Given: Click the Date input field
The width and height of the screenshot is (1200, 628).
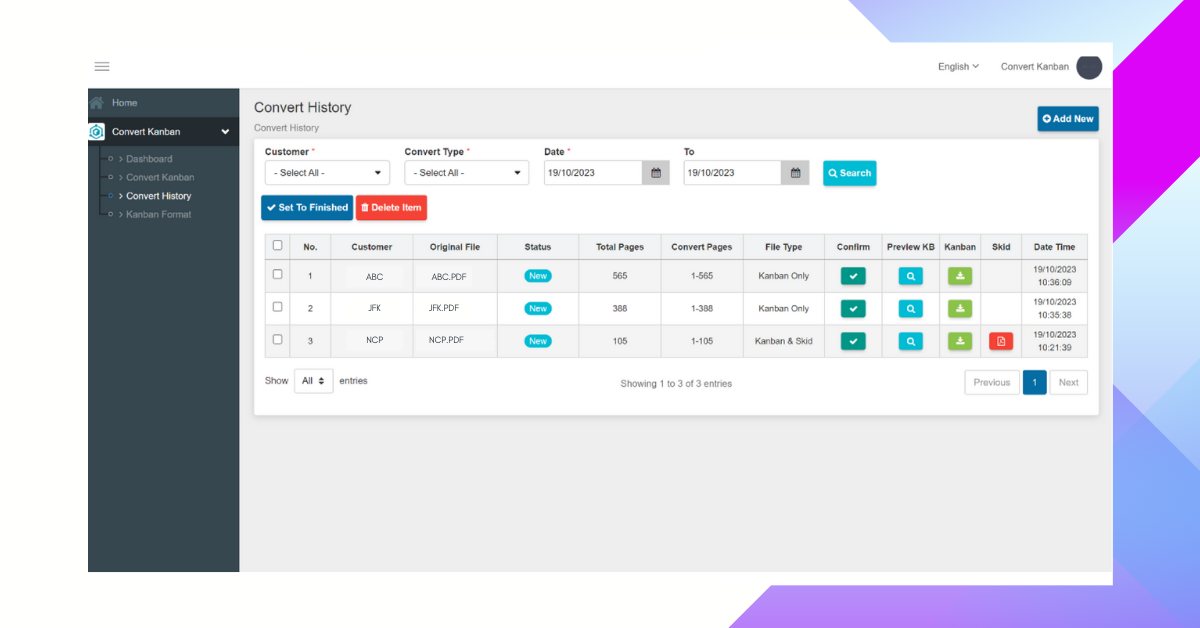Looking at the screenshot, I should pyautogui.click(x=593, y=173).
